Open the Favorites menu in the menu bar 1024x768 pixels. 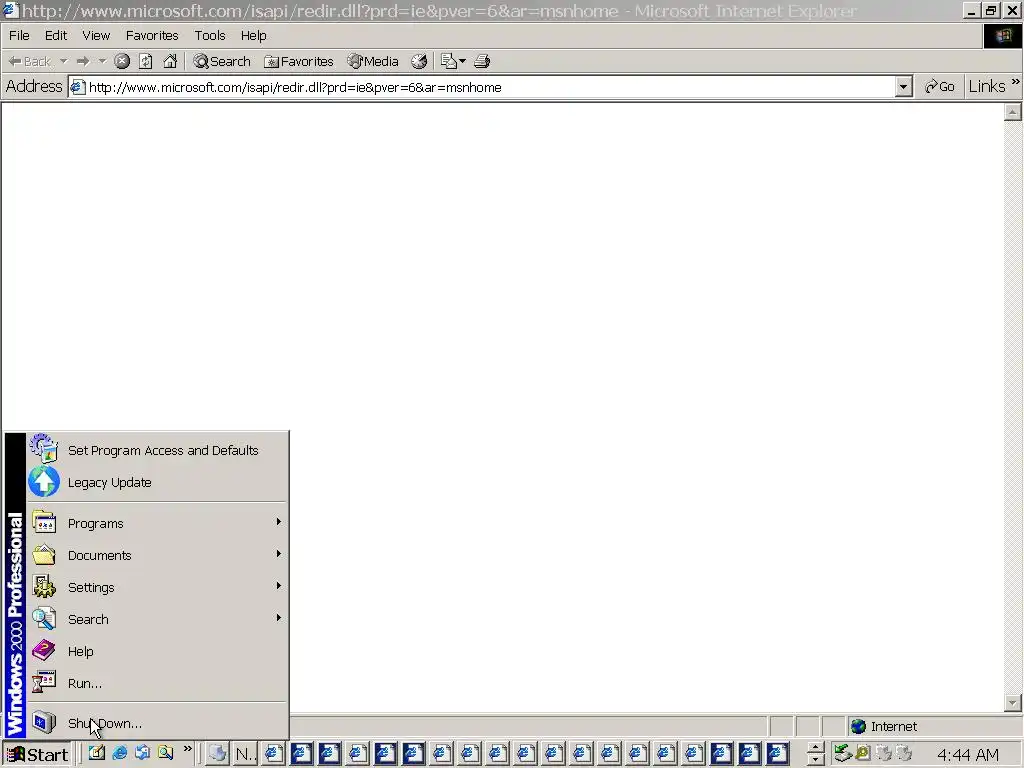[x=152, y=35]
